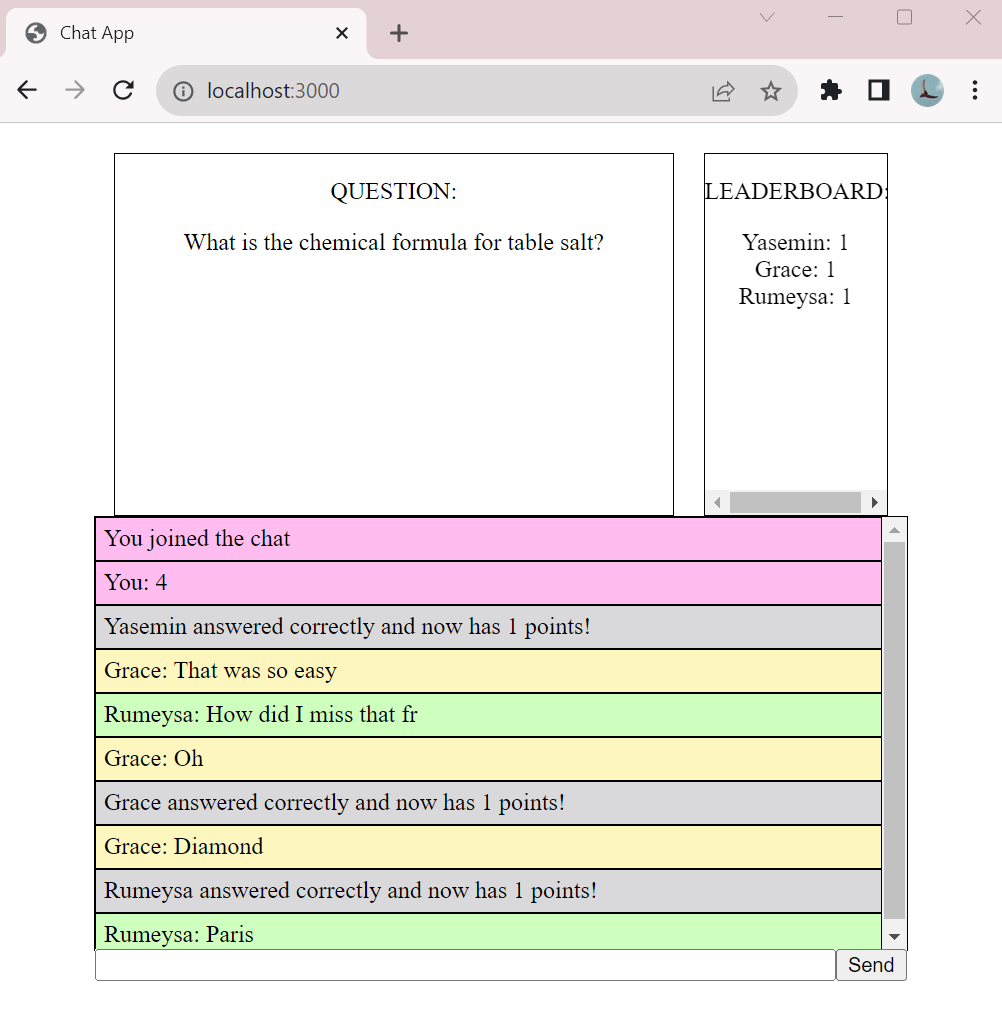
Task: Click "Grace: That was so easy" message
Action: [488, 671]
